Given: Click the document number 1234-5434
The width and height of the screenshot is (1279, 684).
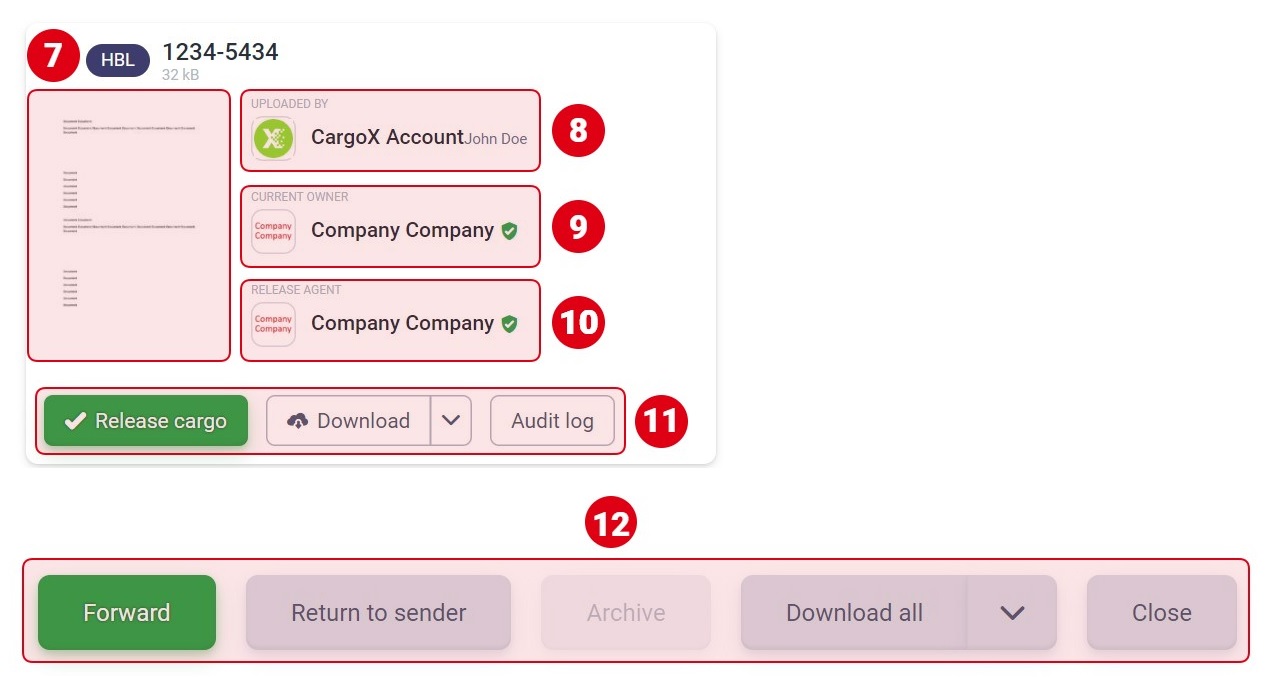Looking at the screenshot, I should tap(220, 51).
